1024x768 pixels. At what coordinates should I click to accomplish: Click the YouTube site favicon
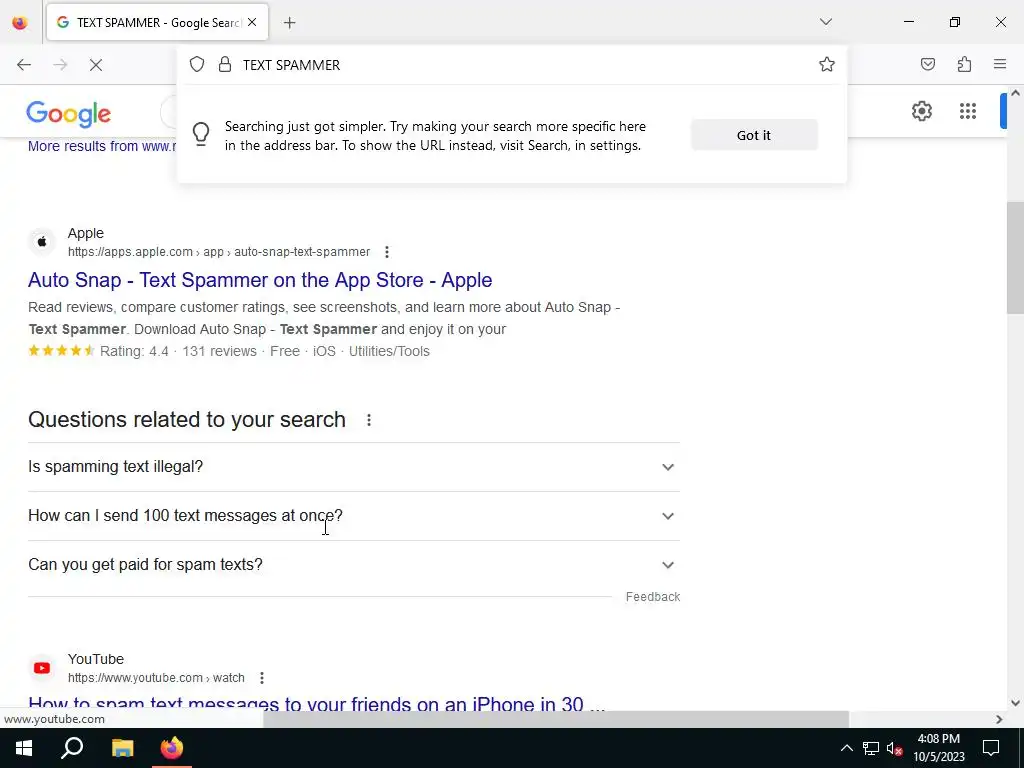pos(42,668)
